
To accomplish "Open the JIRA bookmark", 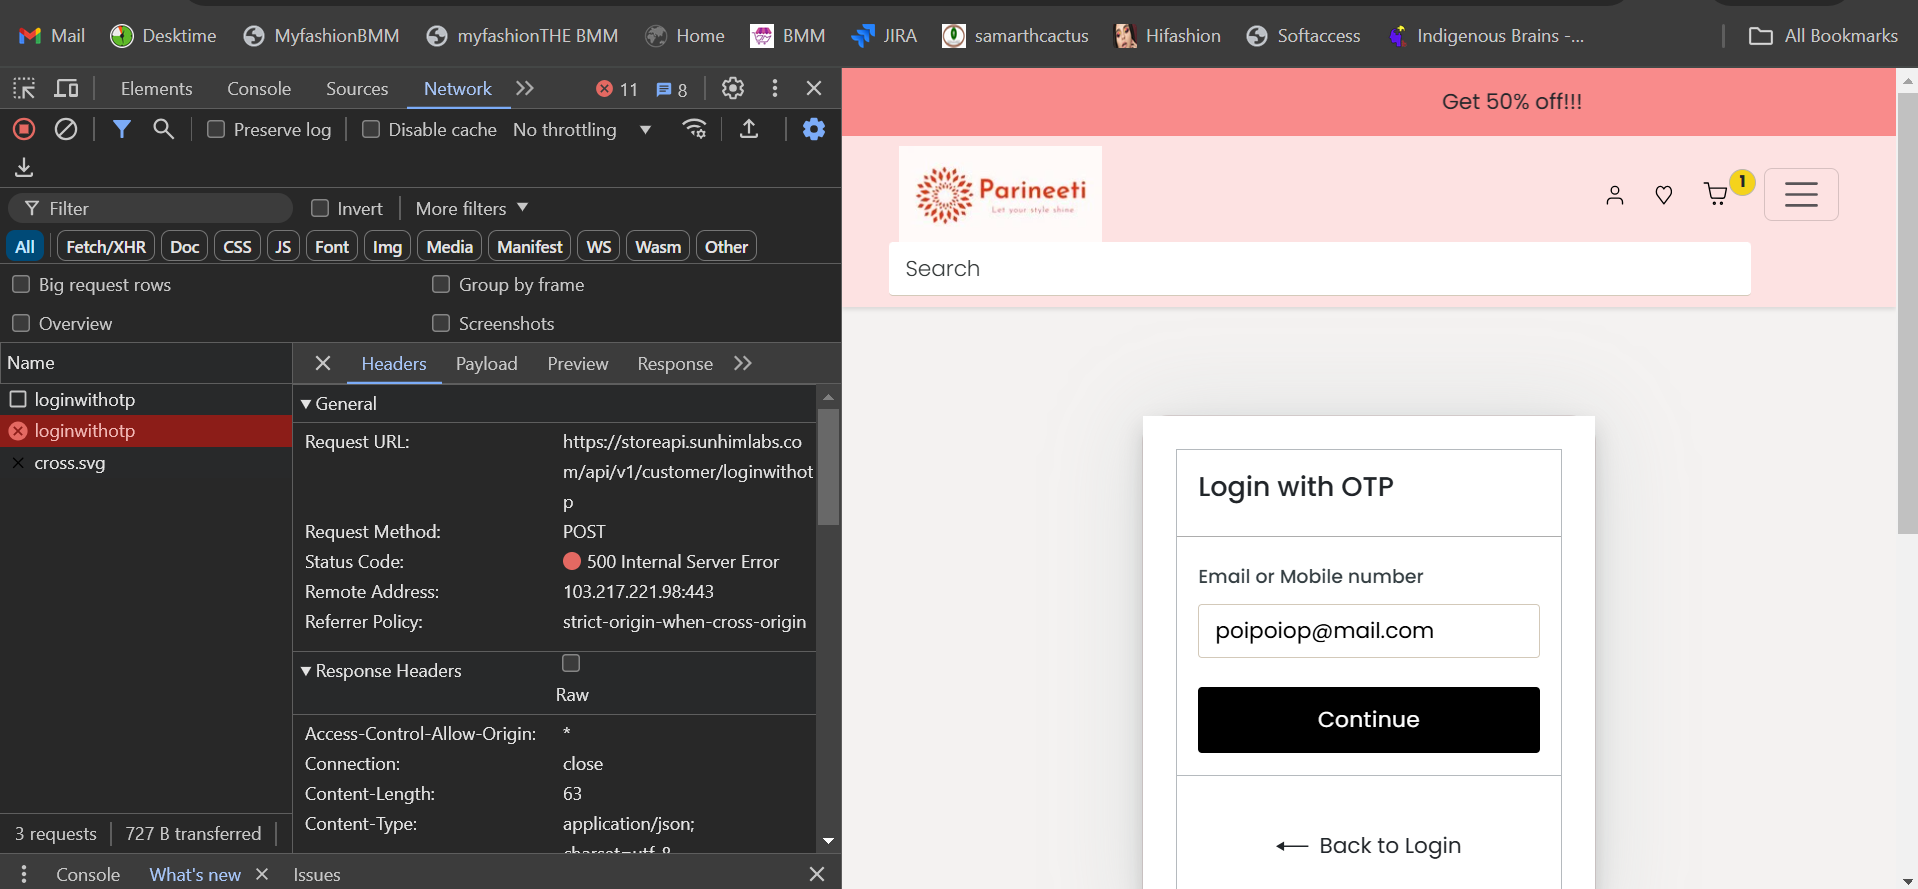I will (x=884, y=36).
